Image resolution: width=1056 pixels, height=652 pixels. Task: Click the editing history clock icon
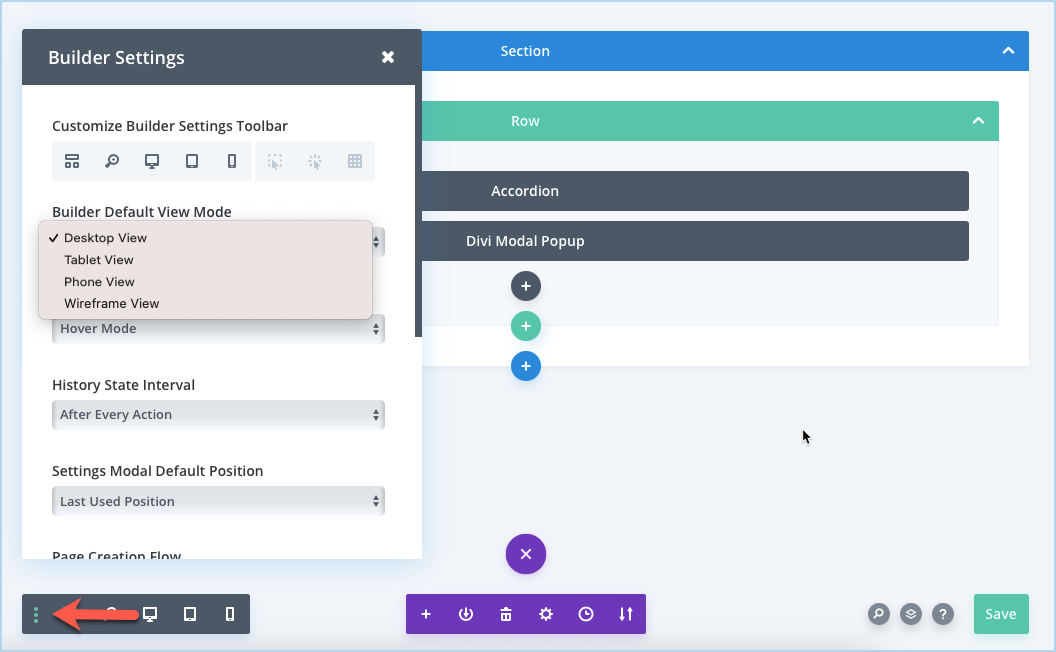(586, 614)
